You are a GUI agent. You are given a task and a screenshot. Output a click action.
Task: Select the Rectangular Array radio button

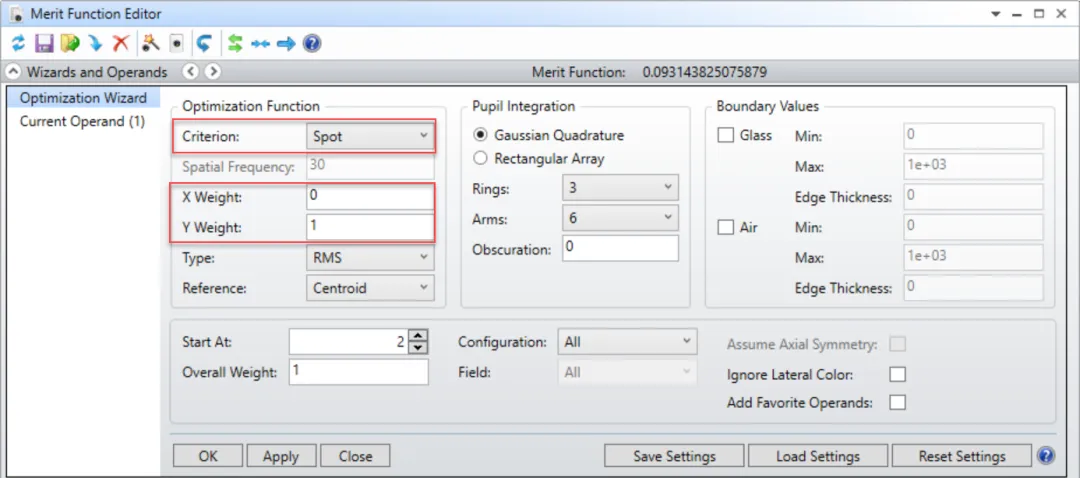(480, 158)
